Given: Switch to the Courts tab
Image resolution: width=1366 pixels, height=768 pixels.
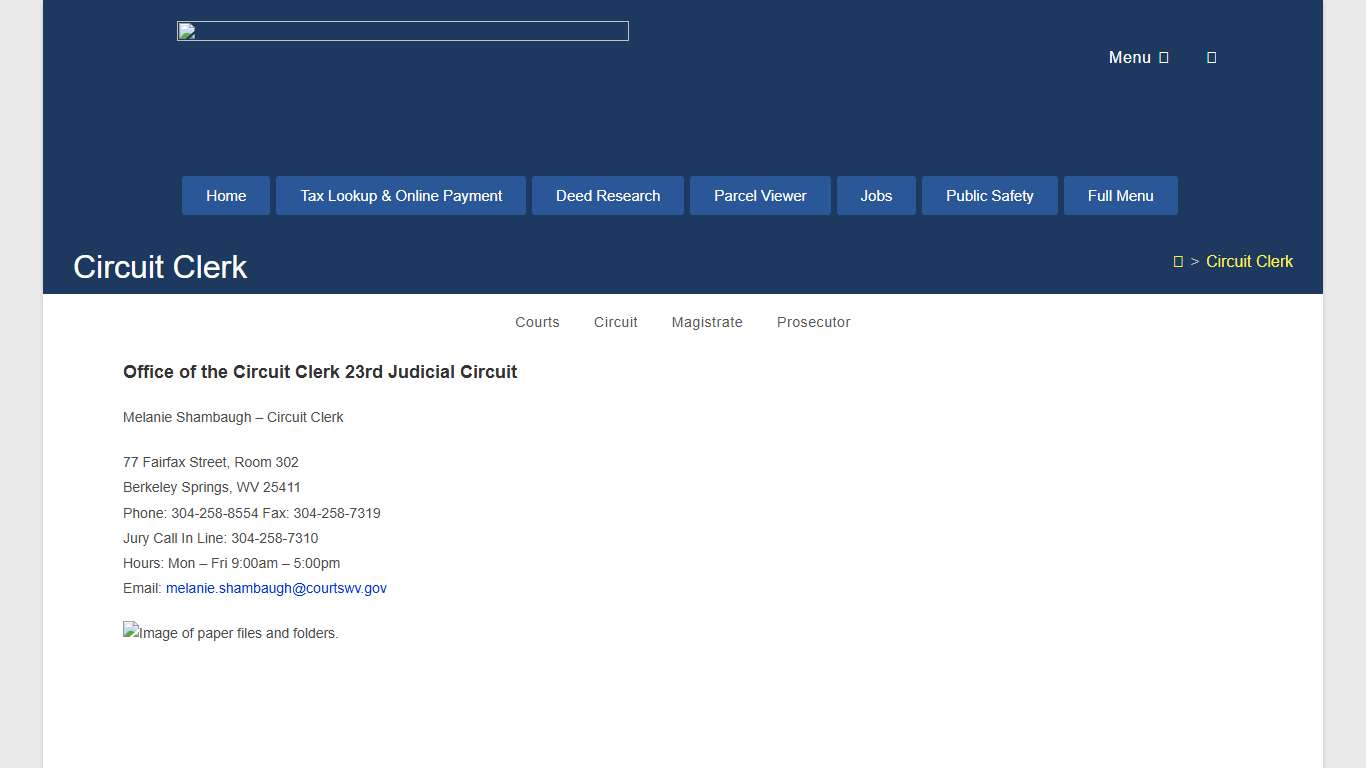Looking at the screenshot, I should 537,322.
